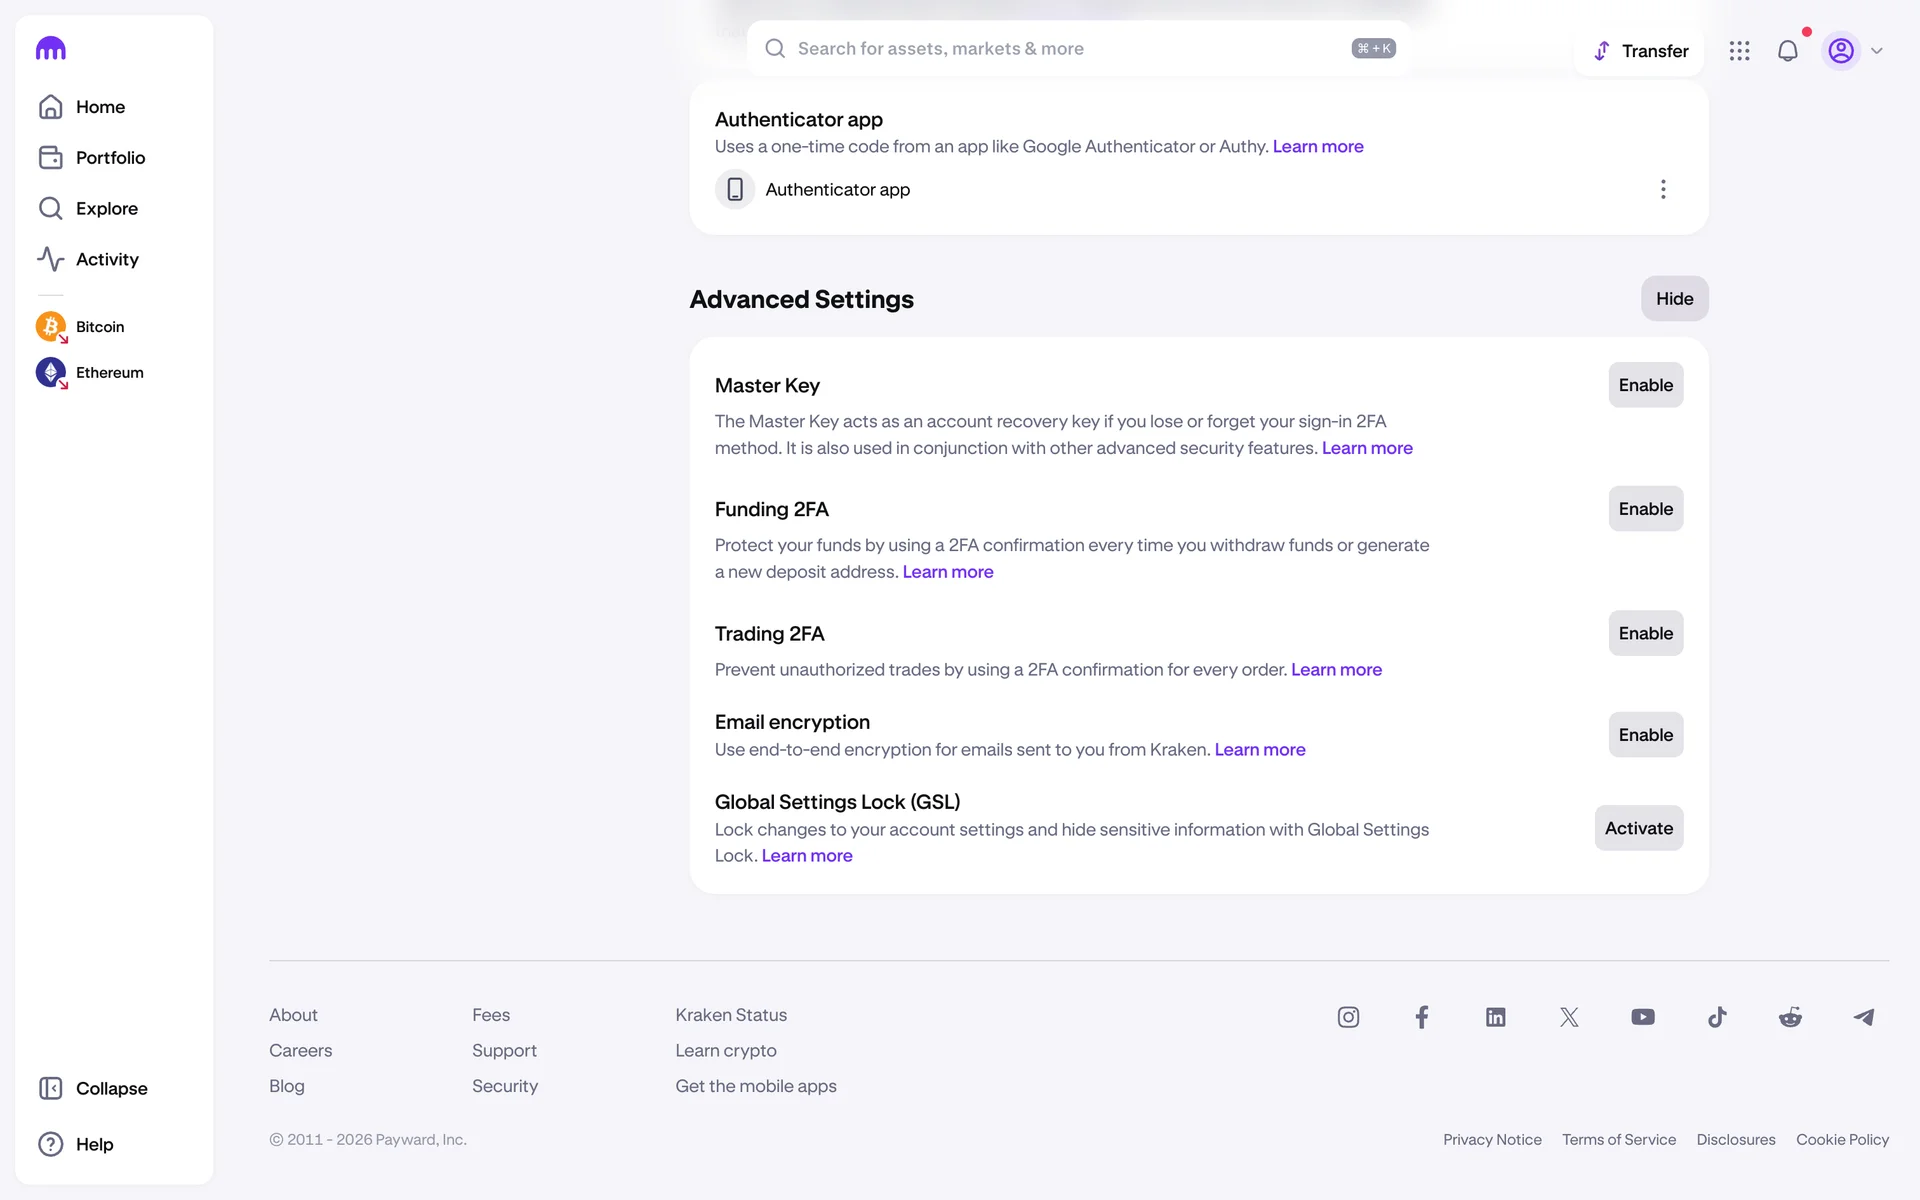This screenshot has width=1920, height=1200.
Task: Open Kraken's Reddit page icon
Action: click(1790, 1017)
